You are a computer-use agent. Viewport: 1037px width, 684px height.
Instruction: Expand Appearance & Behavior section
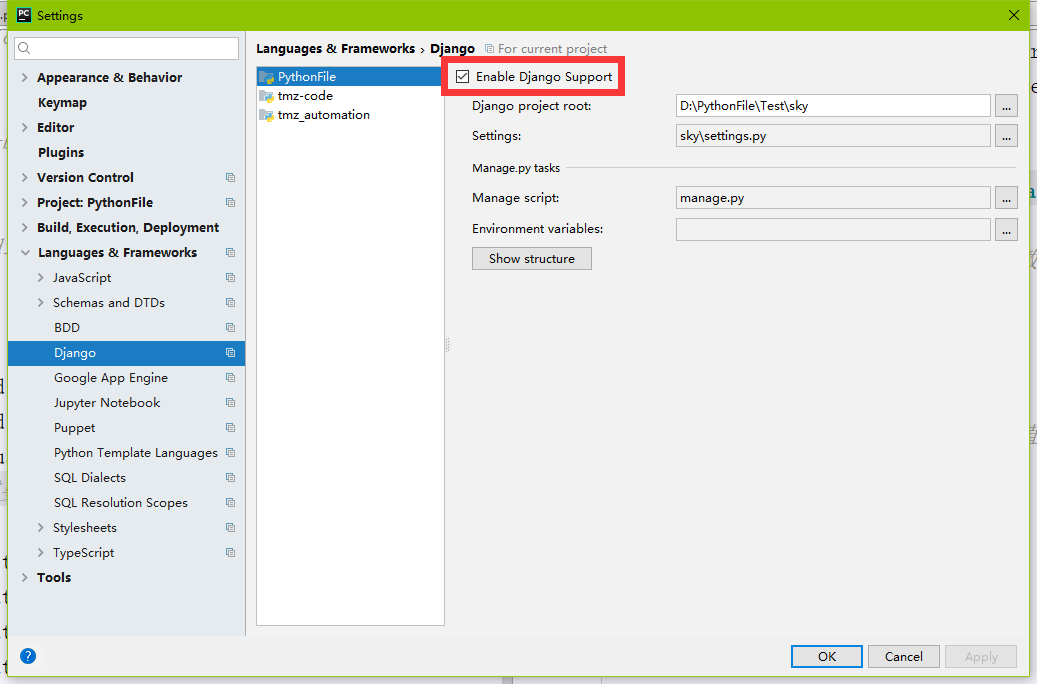(x=24, y=77)
